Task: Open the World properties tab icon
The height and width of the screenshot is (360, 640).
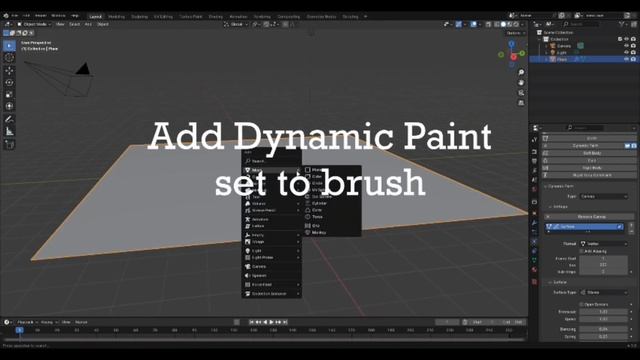Action: (534, 190)
